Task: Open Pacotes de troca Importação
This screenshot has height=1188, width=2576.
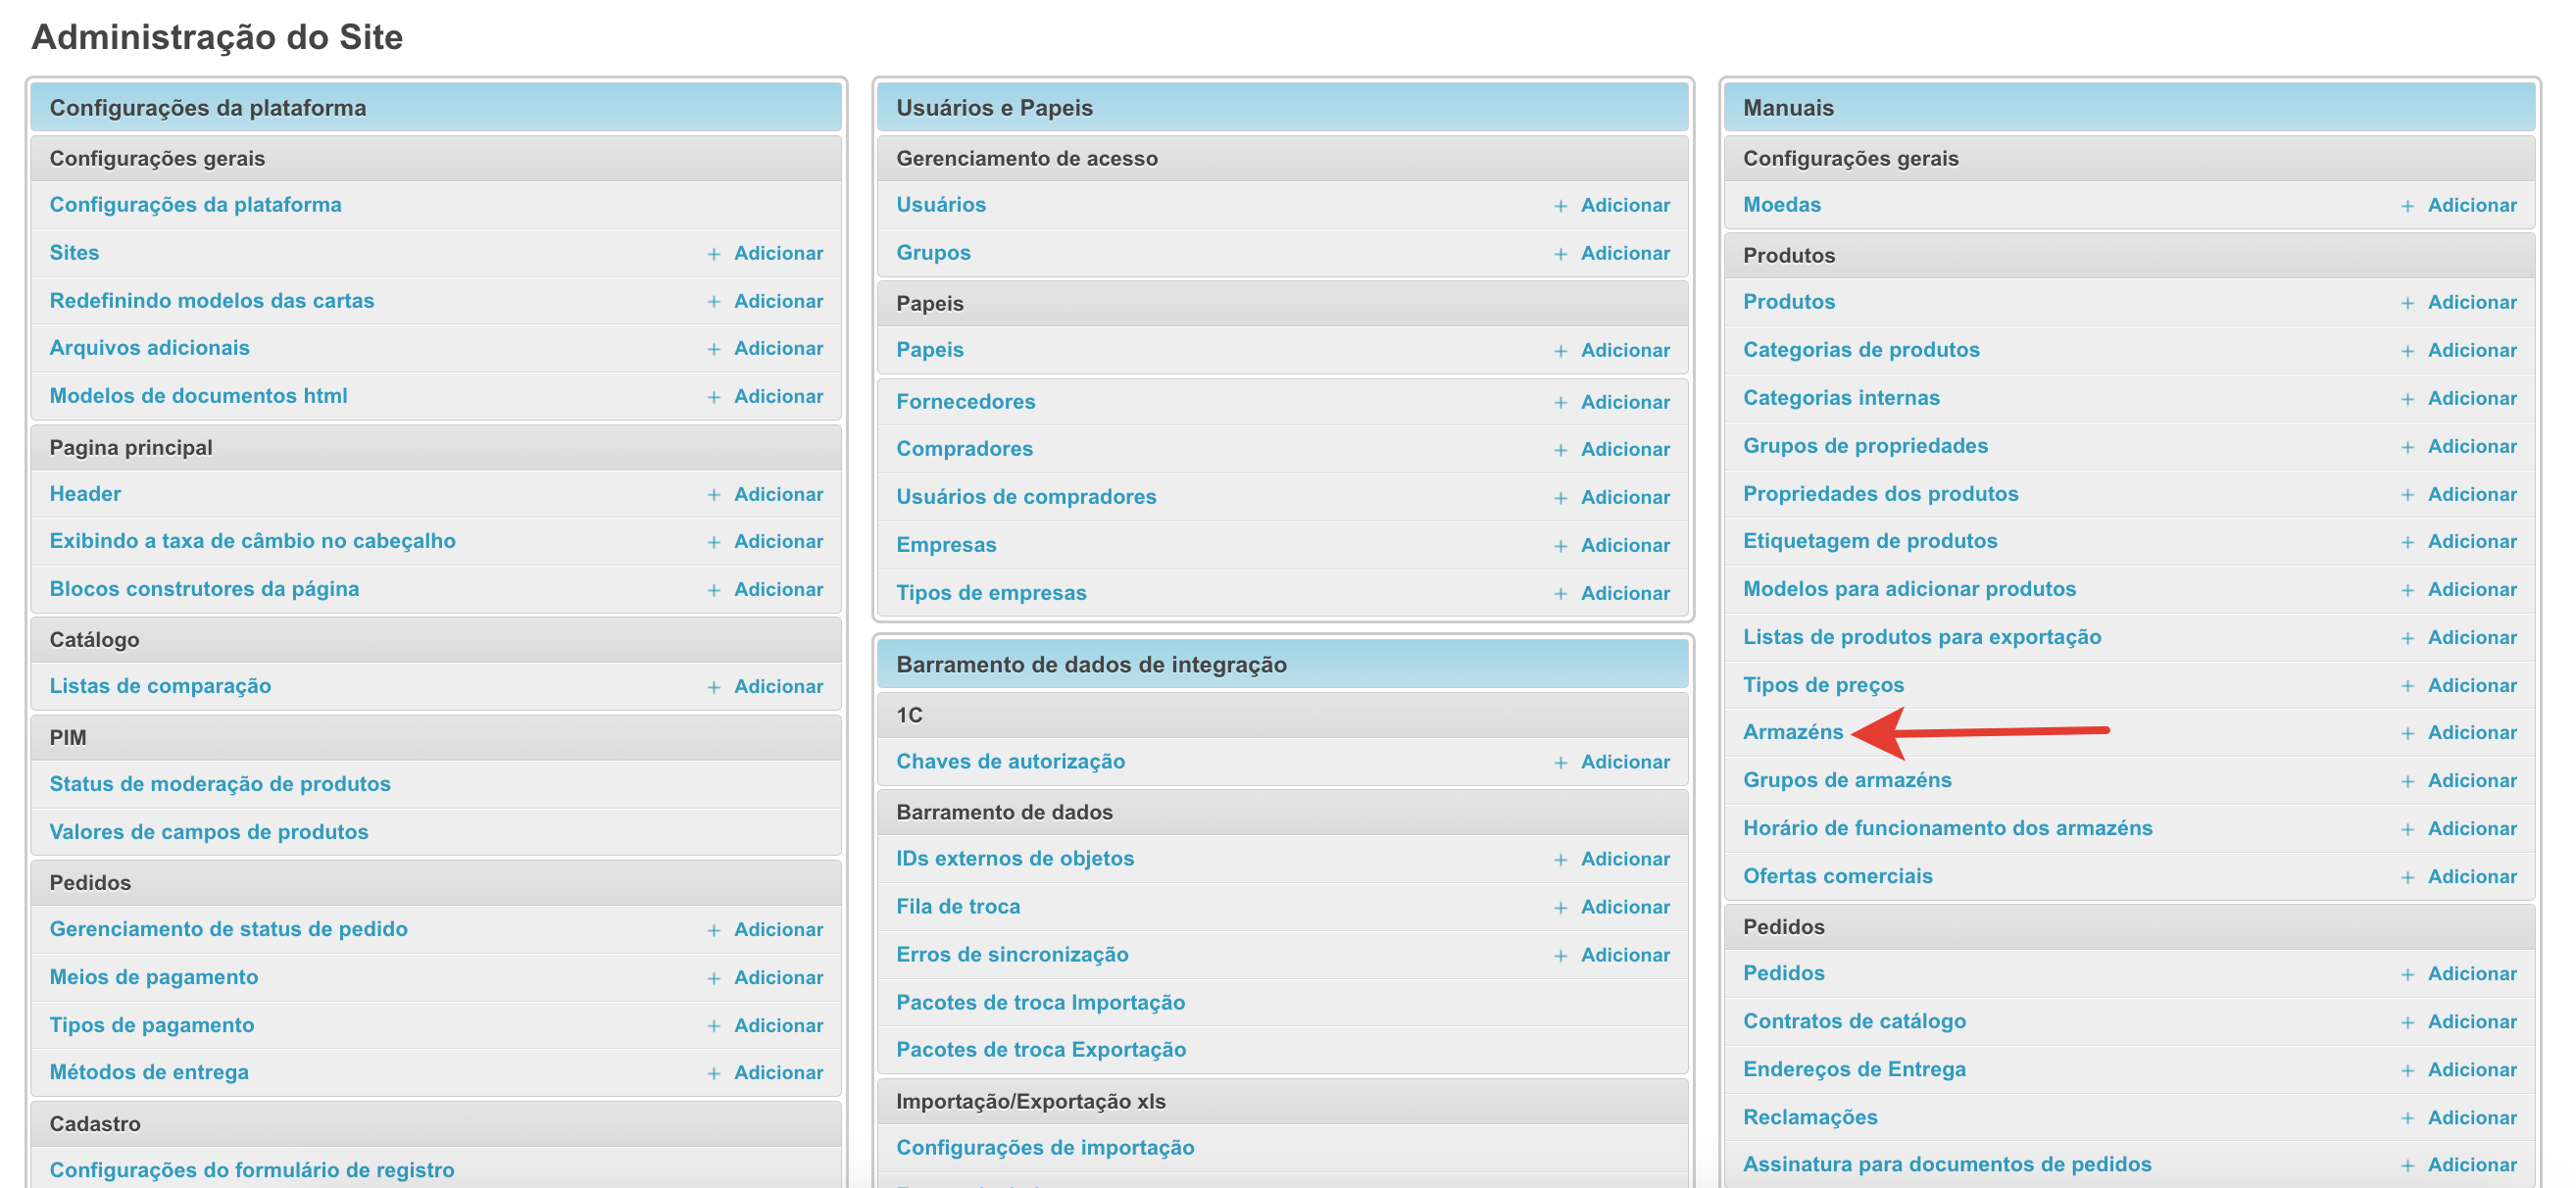Action: (x=1040, y=1002)
